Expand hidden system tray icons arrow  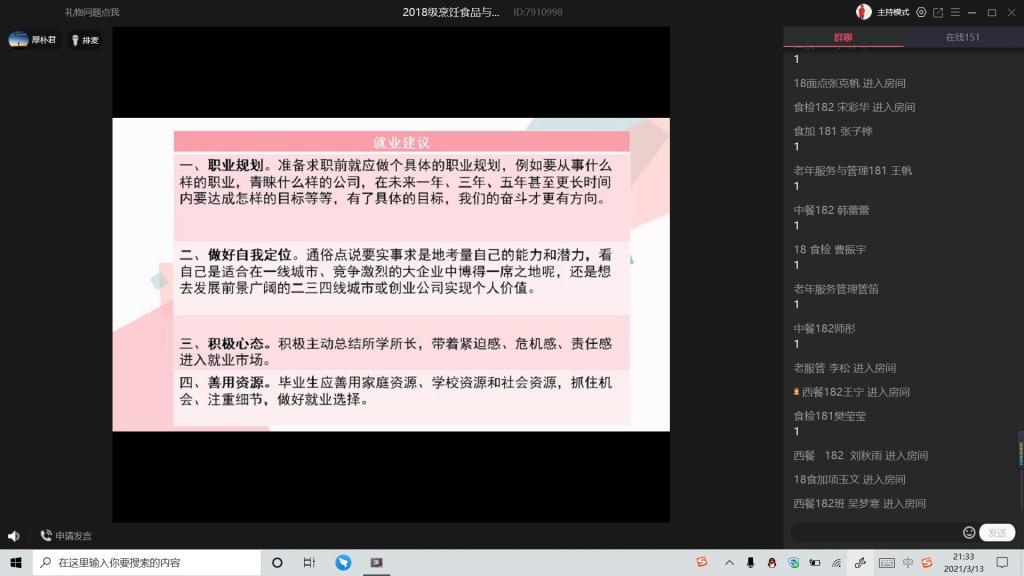(729, 563)
